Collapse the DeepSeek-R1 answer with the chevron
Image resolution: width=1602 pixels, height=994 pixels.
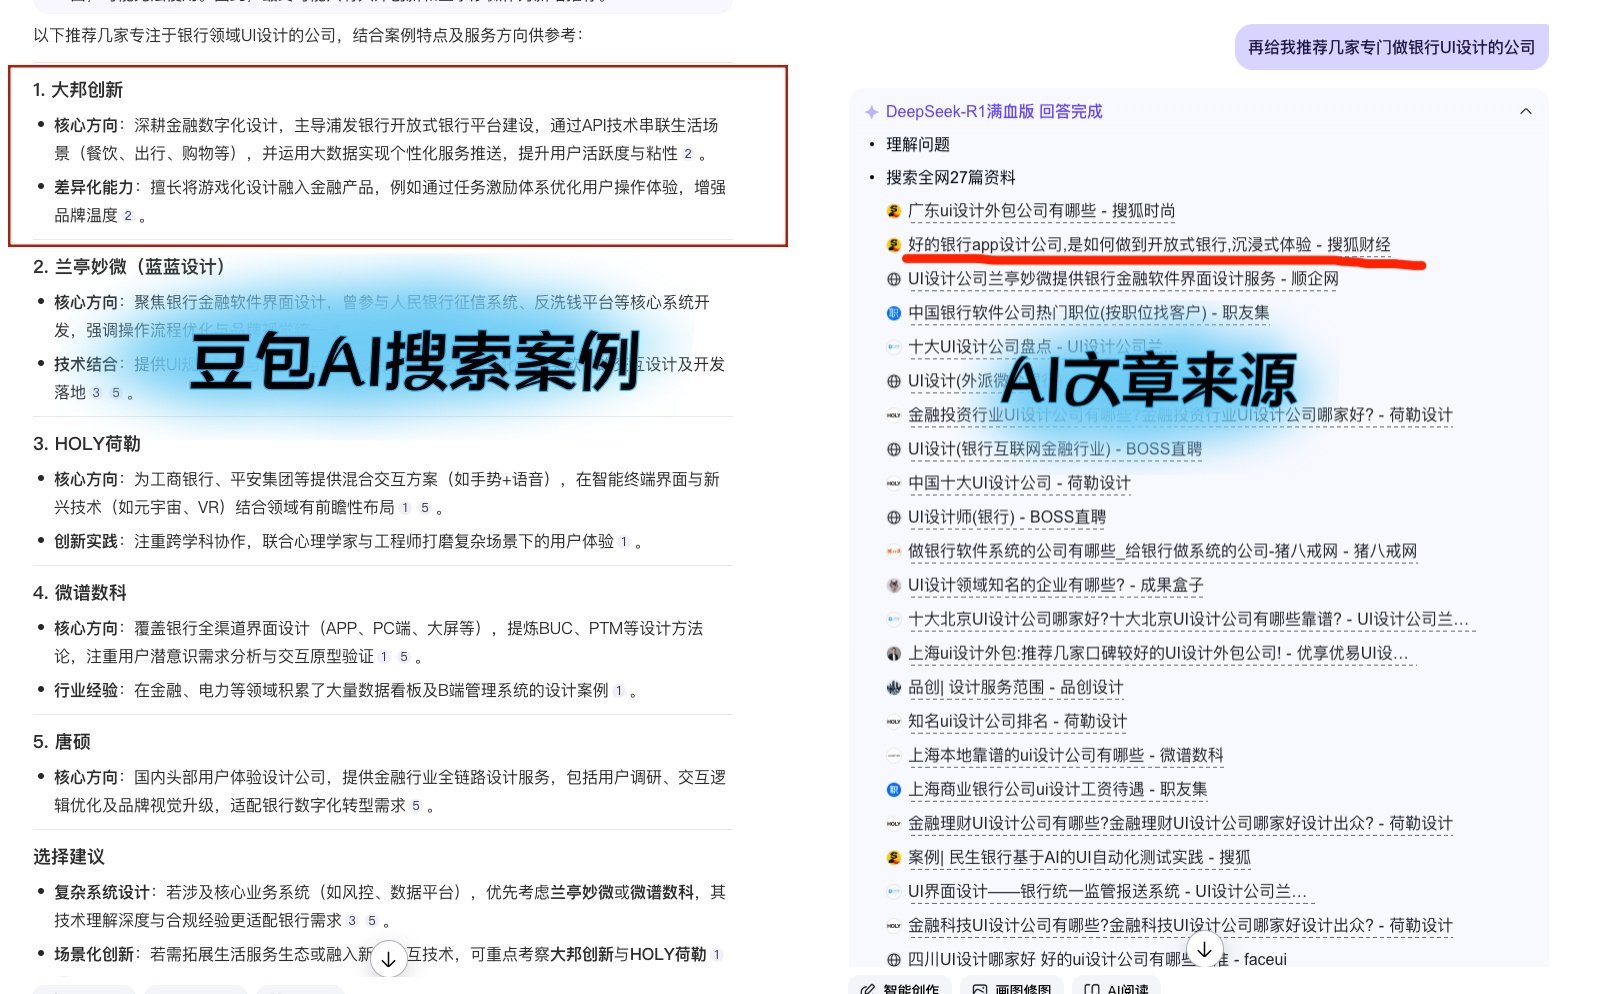coord(1525,111)
